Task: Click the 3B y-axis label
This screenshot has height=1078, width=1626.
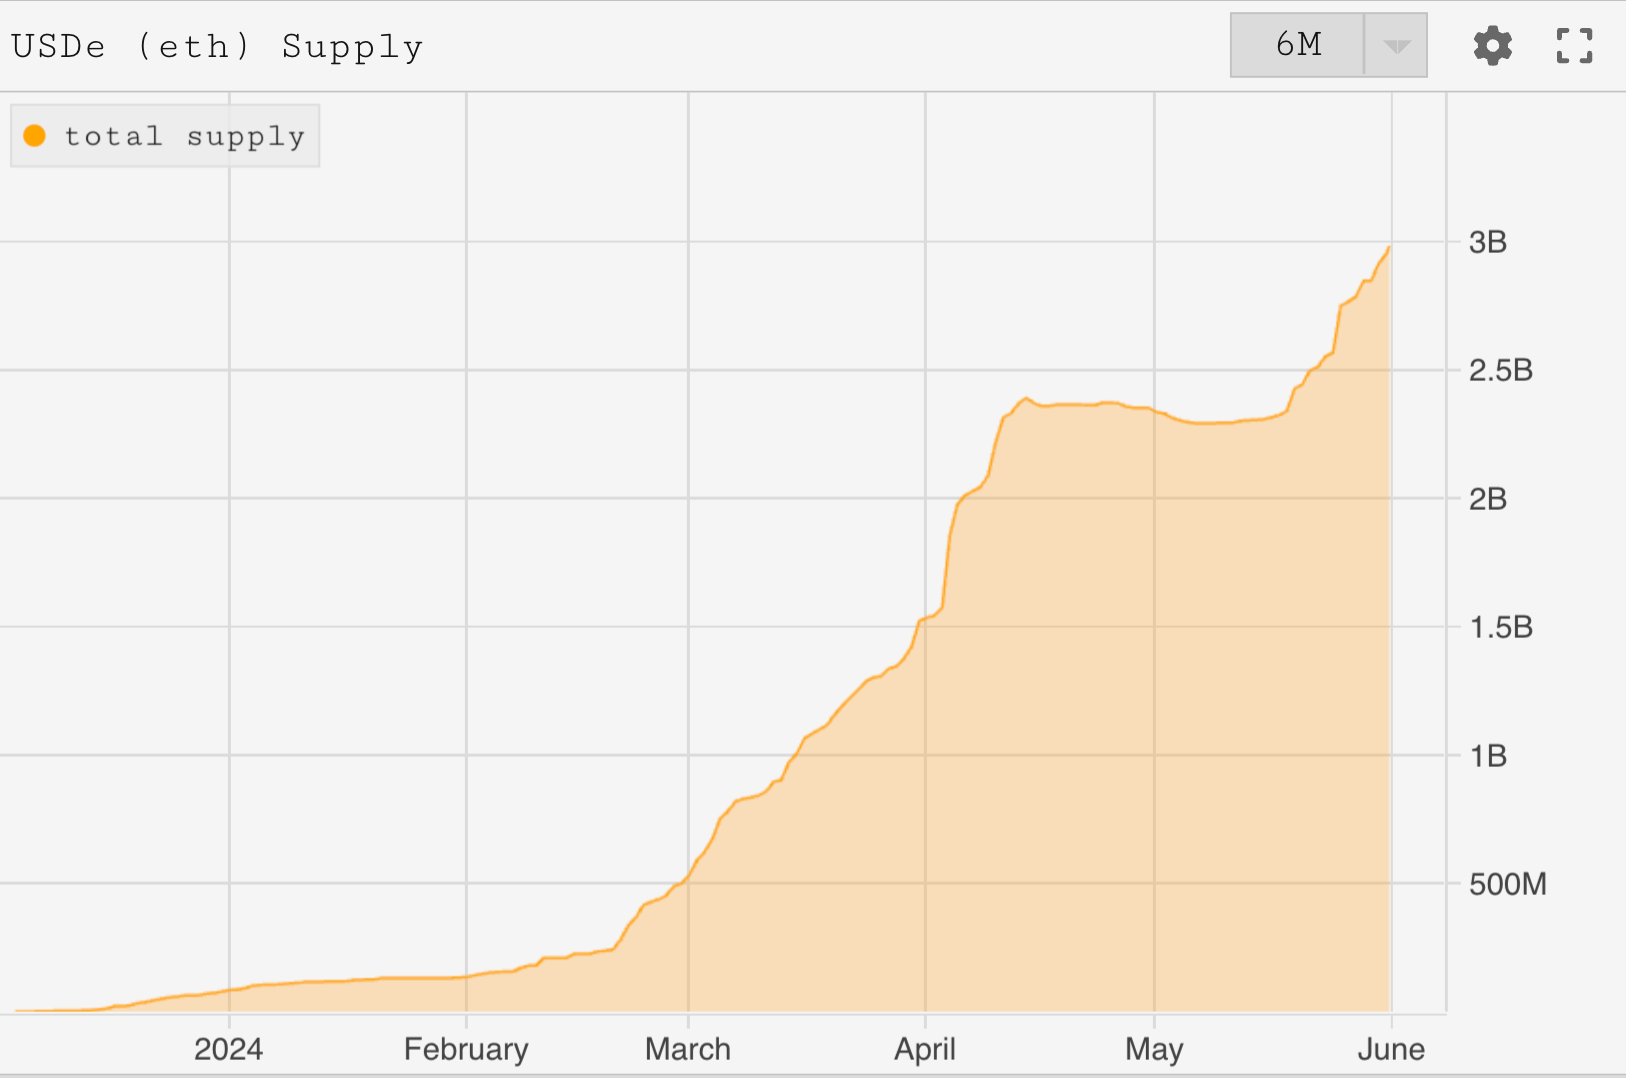Action: click(x=1487, y=242)
